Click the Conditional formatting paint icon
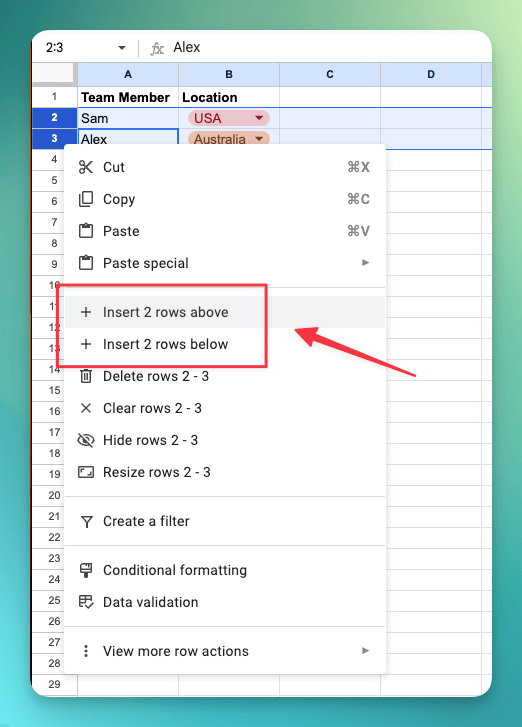The height and width of the screenshot is (727, 522). (x=86, y=570)
